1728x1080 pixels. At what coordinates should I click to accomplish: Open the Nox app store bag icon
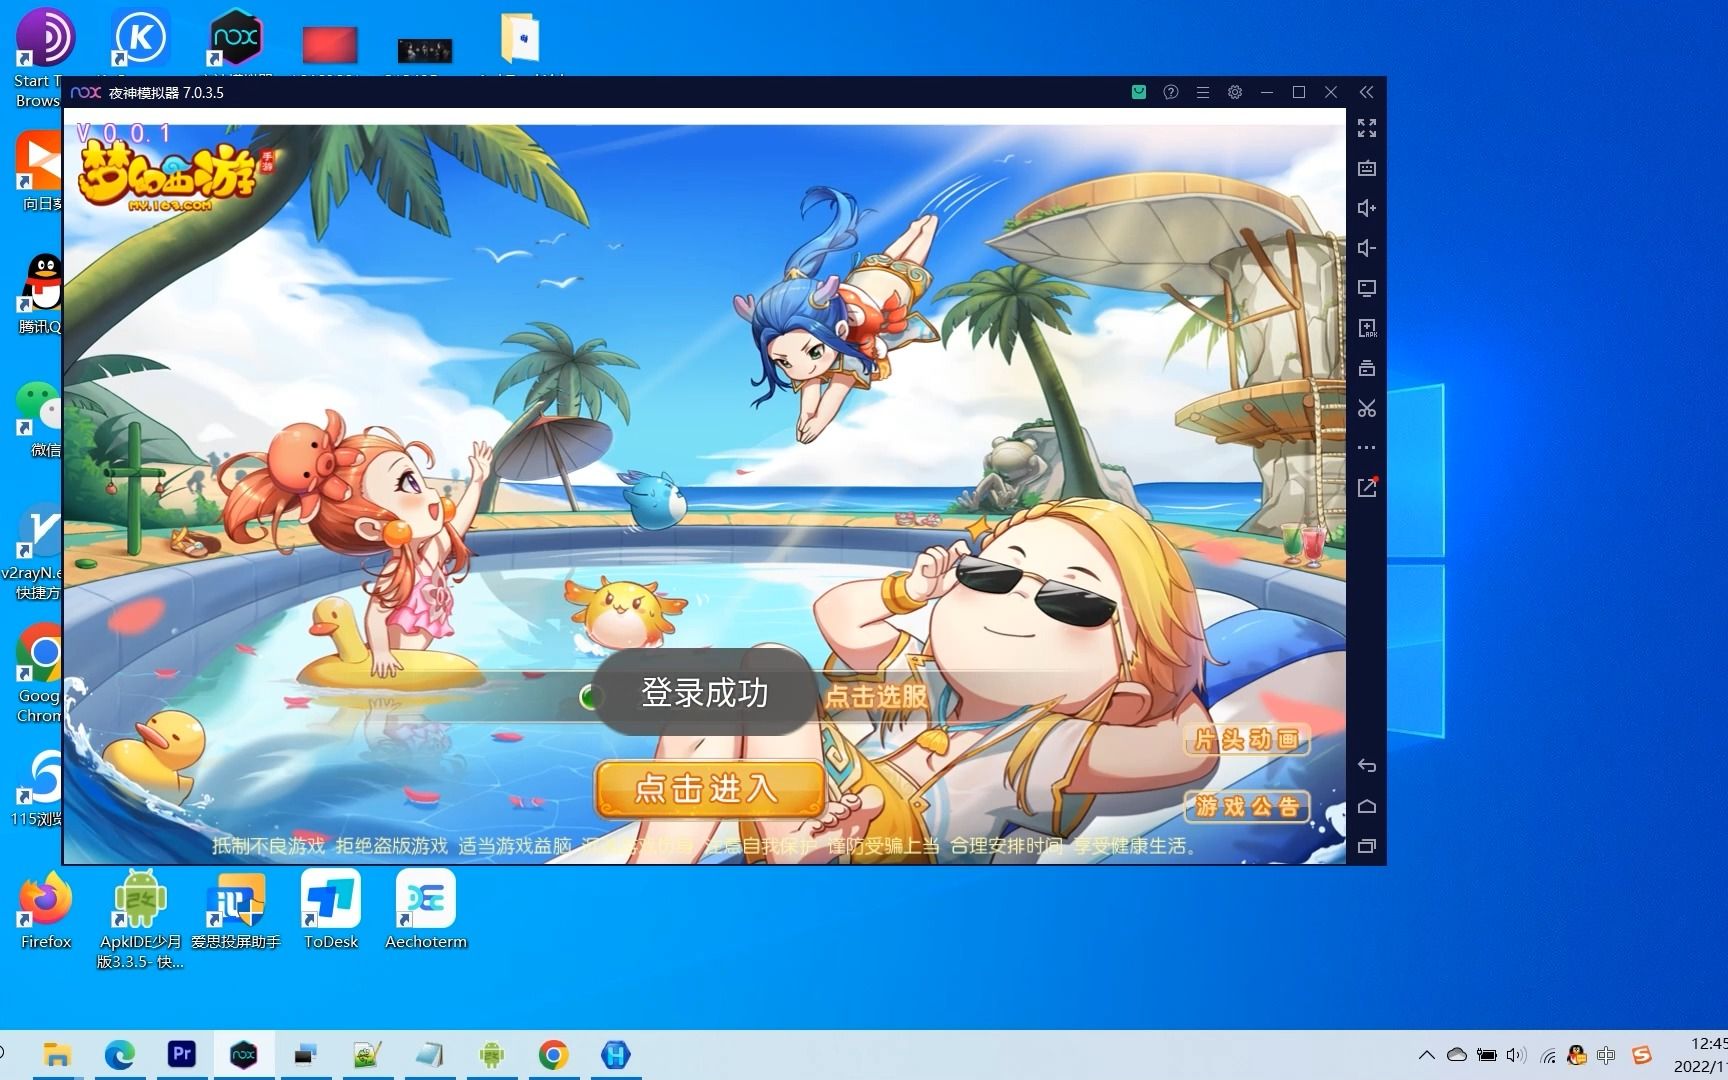click(x=1138, y=92)
